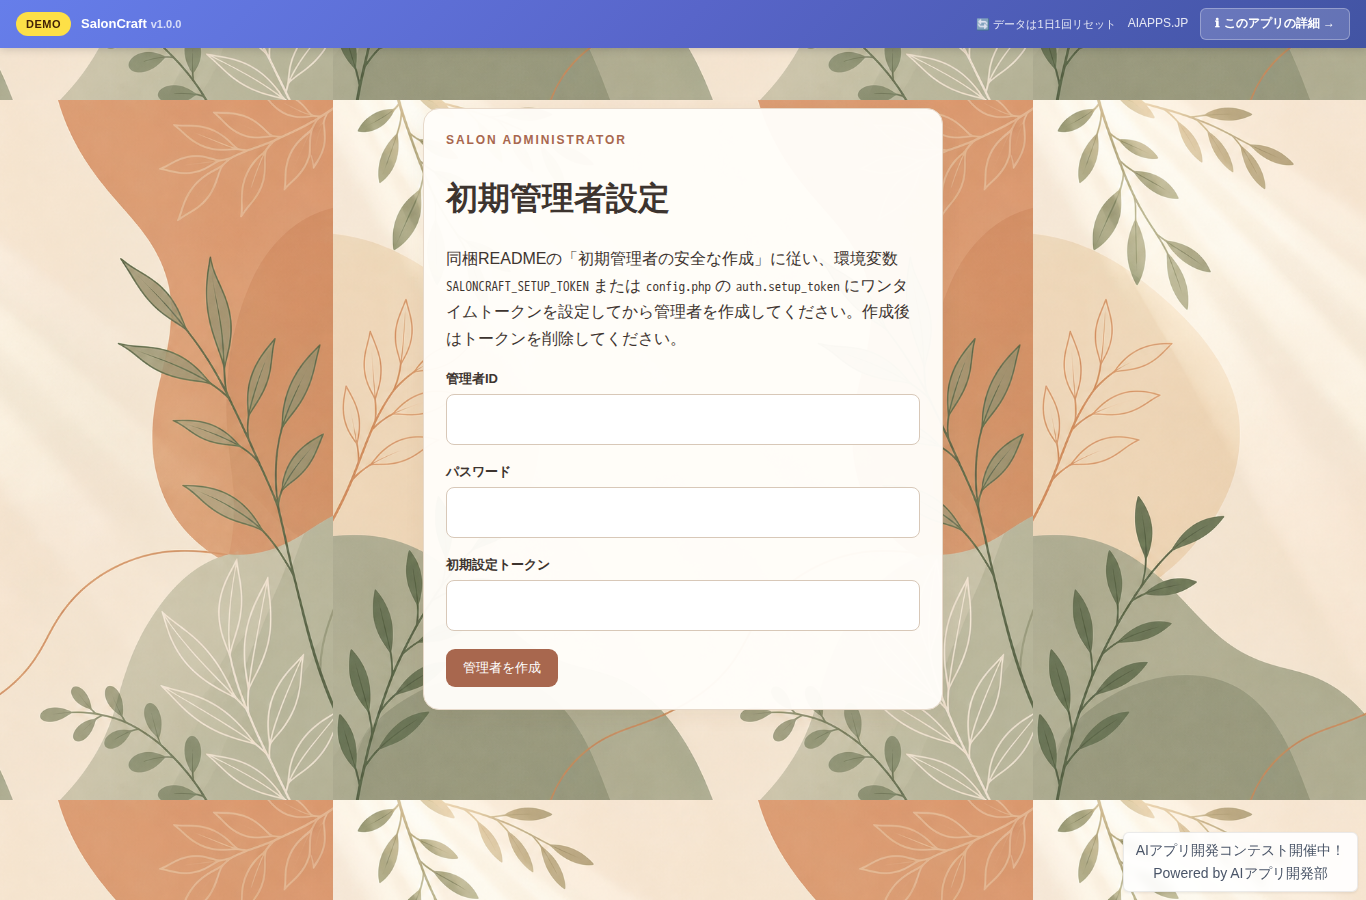Image resolution: width=1366 pixels, height=900 pixels.
Task: Click the 管理者ID input field
Action: [683, 419]
